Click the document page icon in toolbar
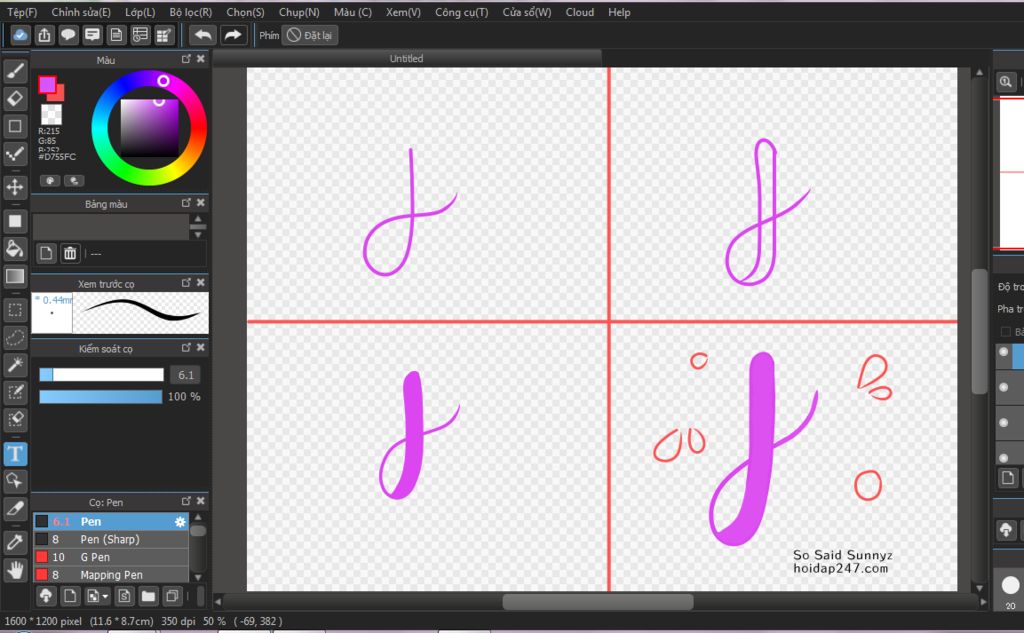The height and width of the screenshot is (633, 1024). pos(116,35)
